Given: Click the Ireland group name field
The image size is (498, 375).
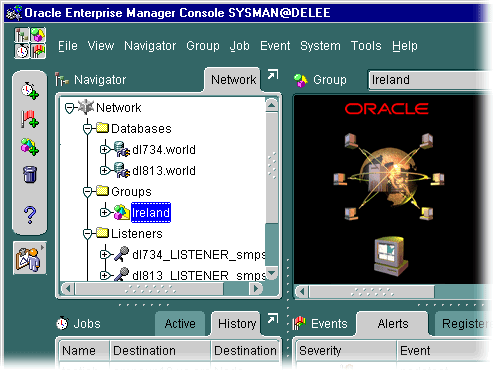Looking at the screenshot, I should click(430, 80).
